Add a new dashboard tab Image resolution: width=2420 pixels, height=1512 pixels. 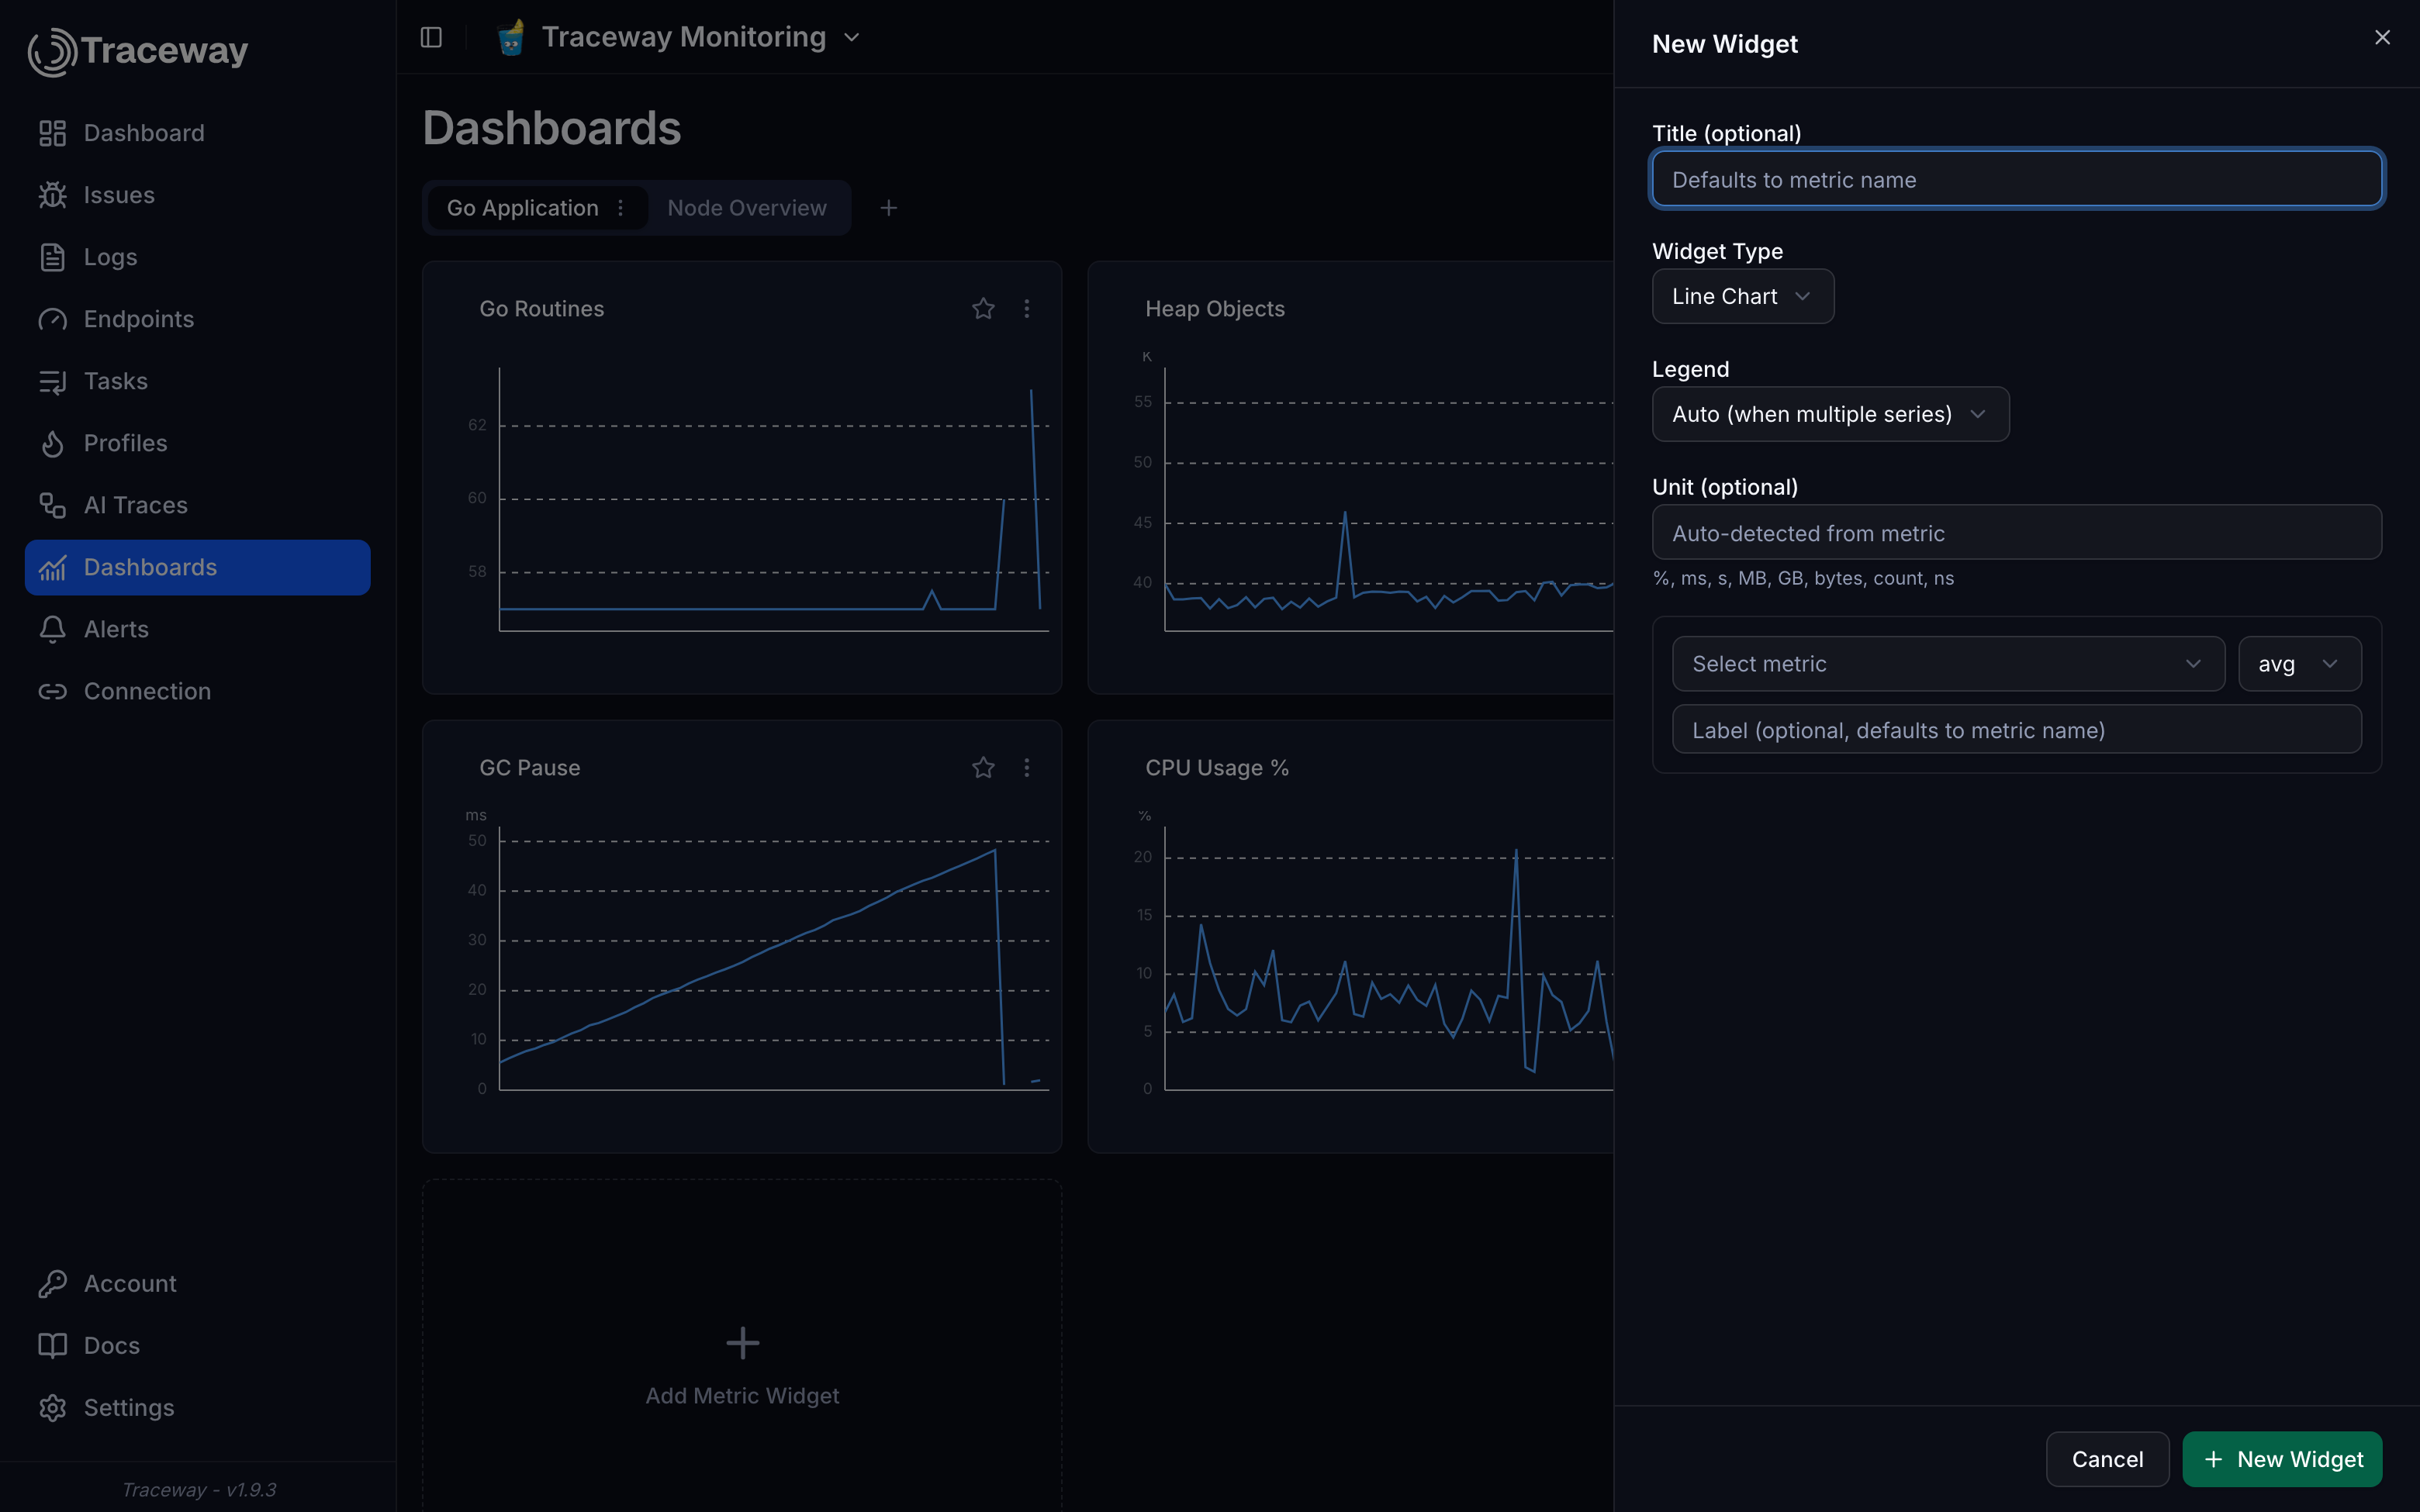pyautogui.click(x=888, y=208)
